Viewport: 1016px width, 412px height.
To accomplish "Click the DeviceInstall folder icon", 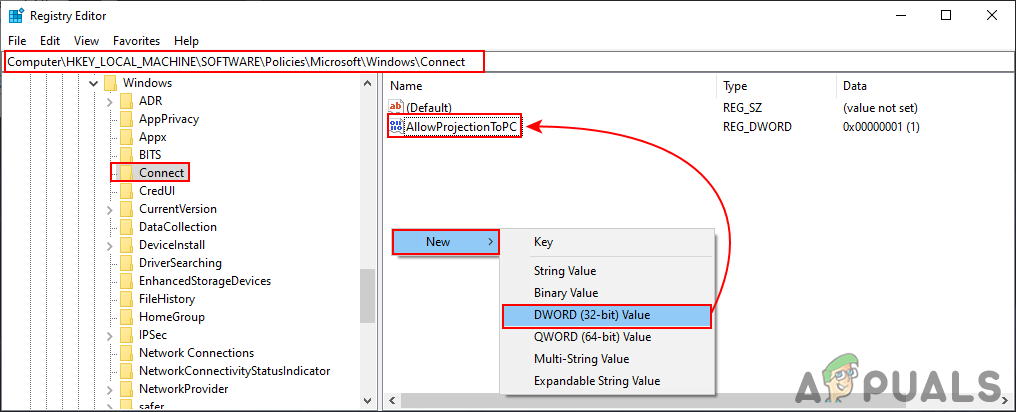I will tap(126, 246).
